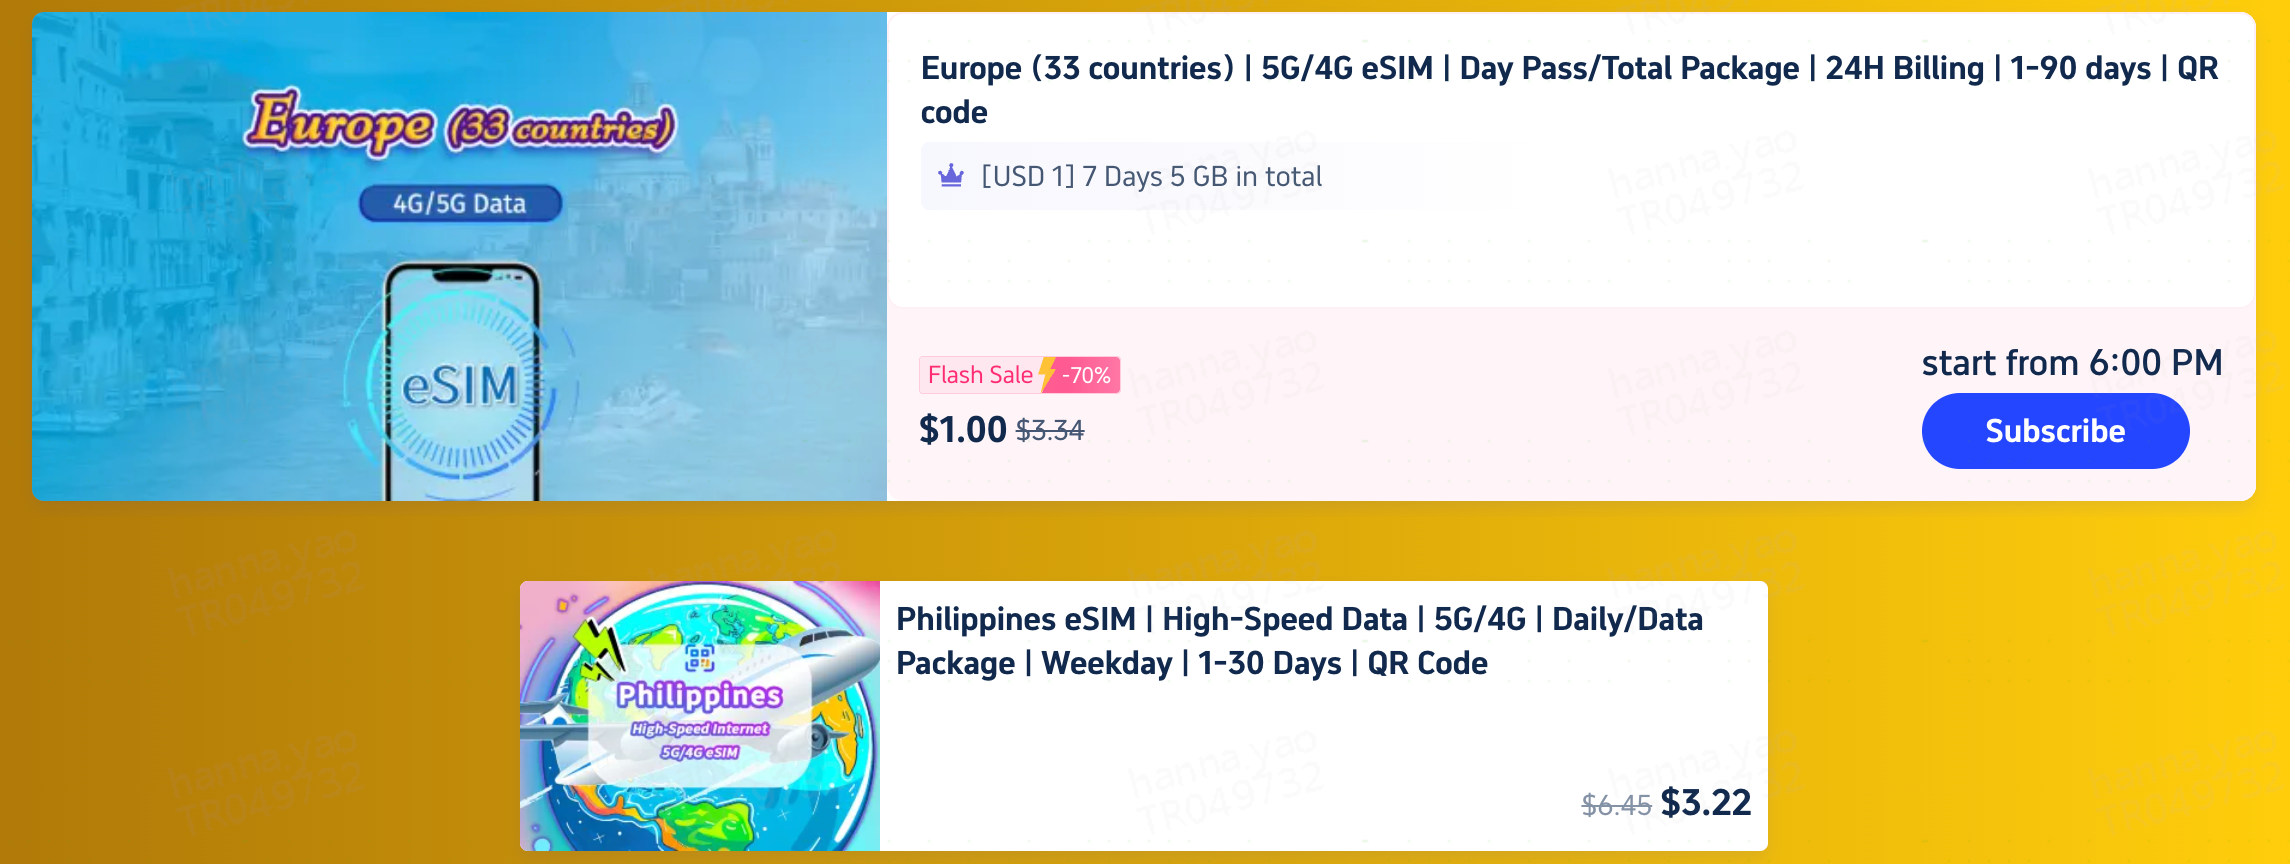Click the yellow lightning icon on Philippines image

click(598, 643)
